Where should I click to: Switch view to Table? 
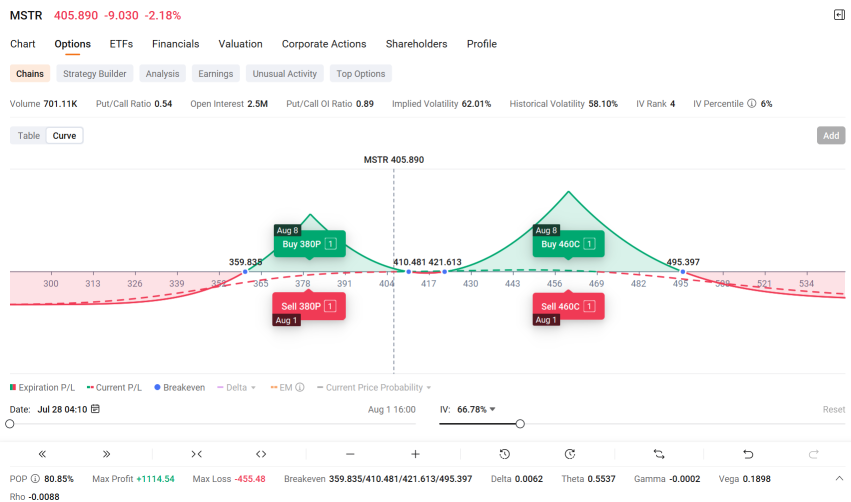pyautogui.click(x=29, y=136)
